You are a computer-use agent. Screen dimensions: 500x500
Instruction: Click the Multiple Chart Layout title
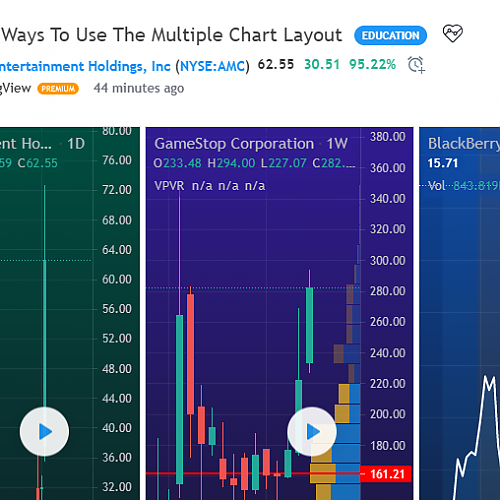click(x=172, y=35)
